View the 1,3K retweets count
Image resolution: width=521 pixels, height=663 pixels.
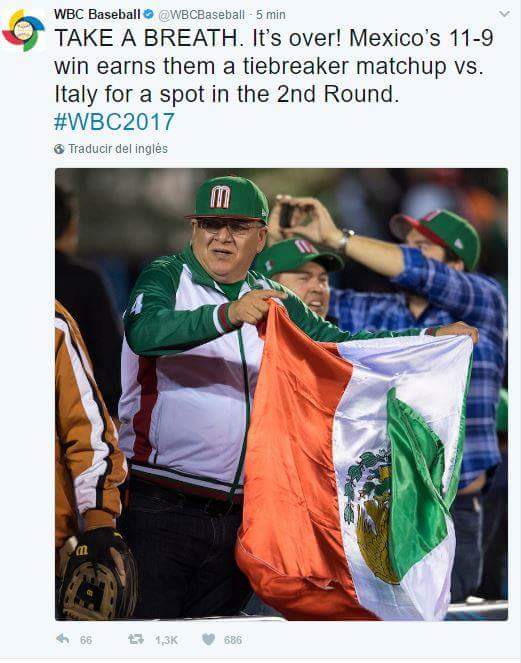pos(166,640)
